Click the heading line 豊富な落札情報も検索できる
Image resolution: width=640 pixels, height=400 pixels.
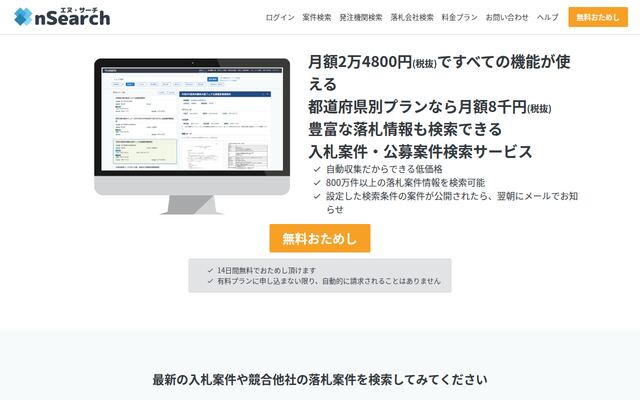coord(405,129)
